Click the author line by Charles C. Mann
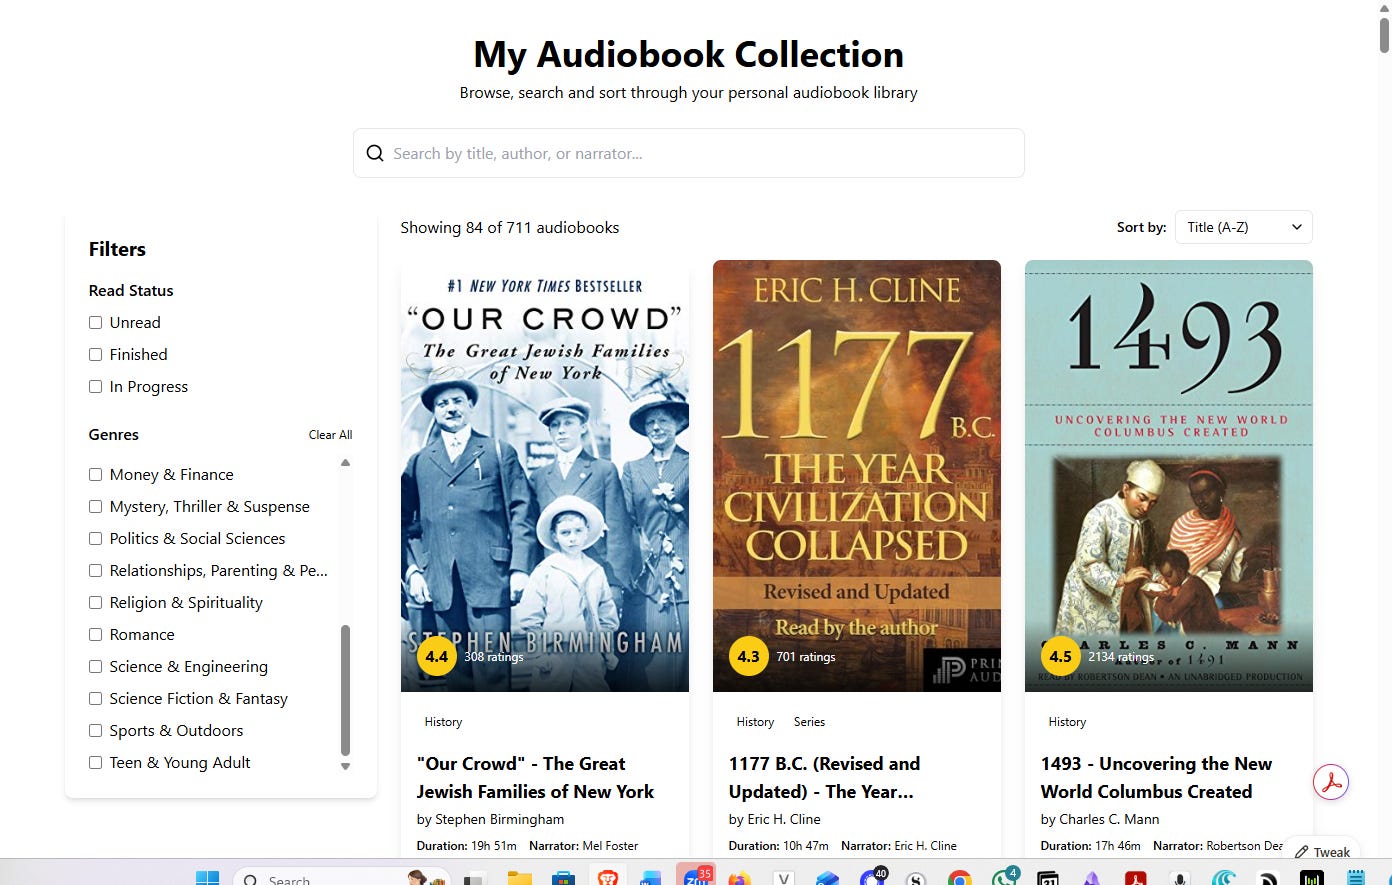Viewport: 1392px width, 885px height. (1100, 819)
